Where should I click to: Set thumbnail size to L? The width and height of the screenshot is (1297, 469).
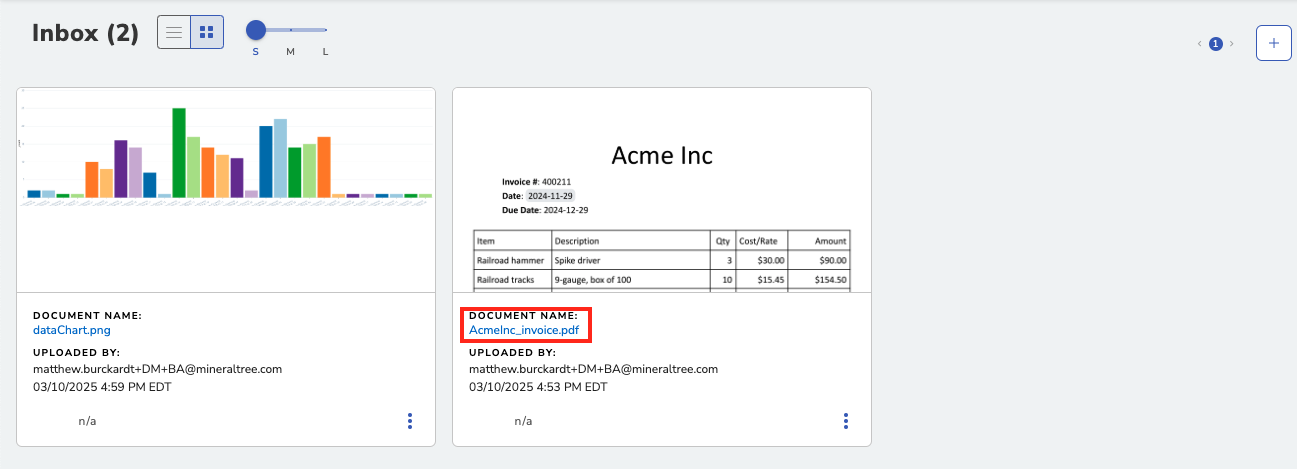(325, 51)
